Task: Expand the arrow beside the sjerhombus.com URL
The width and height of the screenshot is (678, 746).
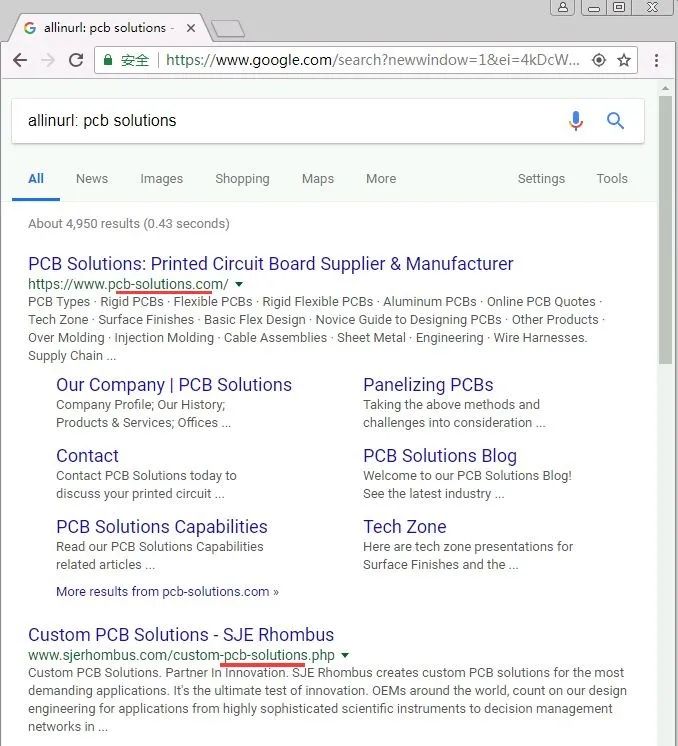Action: pos(345,655)
